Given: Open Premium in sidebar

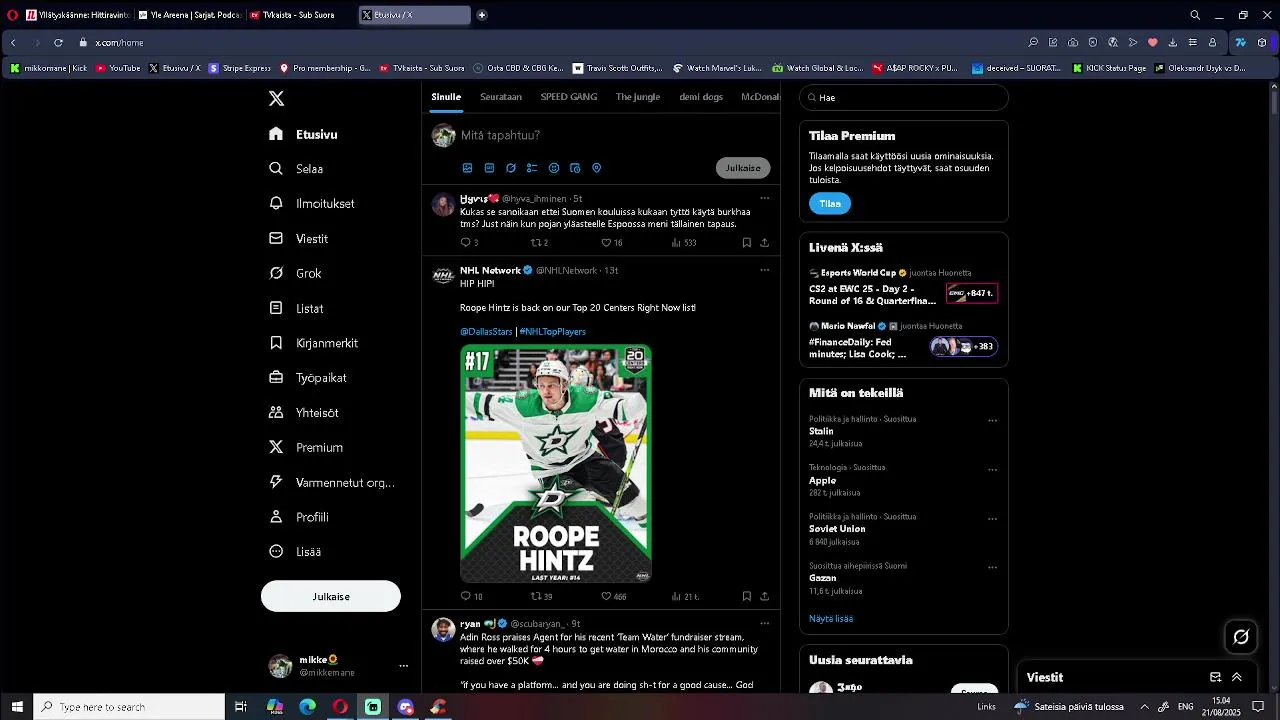Looking at the screenshot, I should click(306, 448).
